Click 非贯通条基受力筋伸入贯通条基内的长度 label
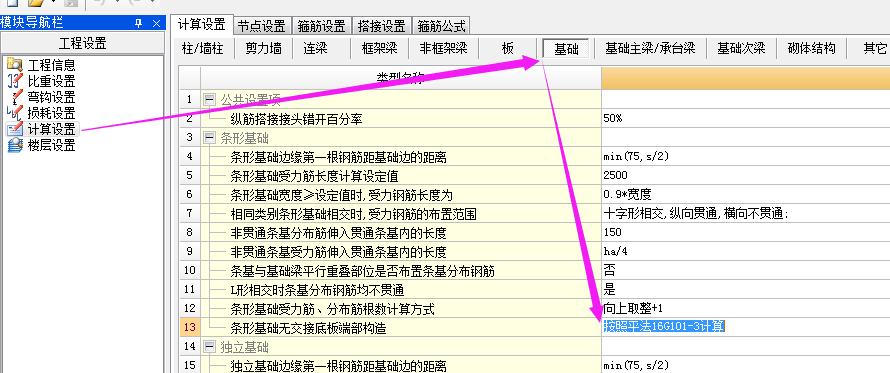This screenshot has width=890, height=373. (x=338, y=252)
